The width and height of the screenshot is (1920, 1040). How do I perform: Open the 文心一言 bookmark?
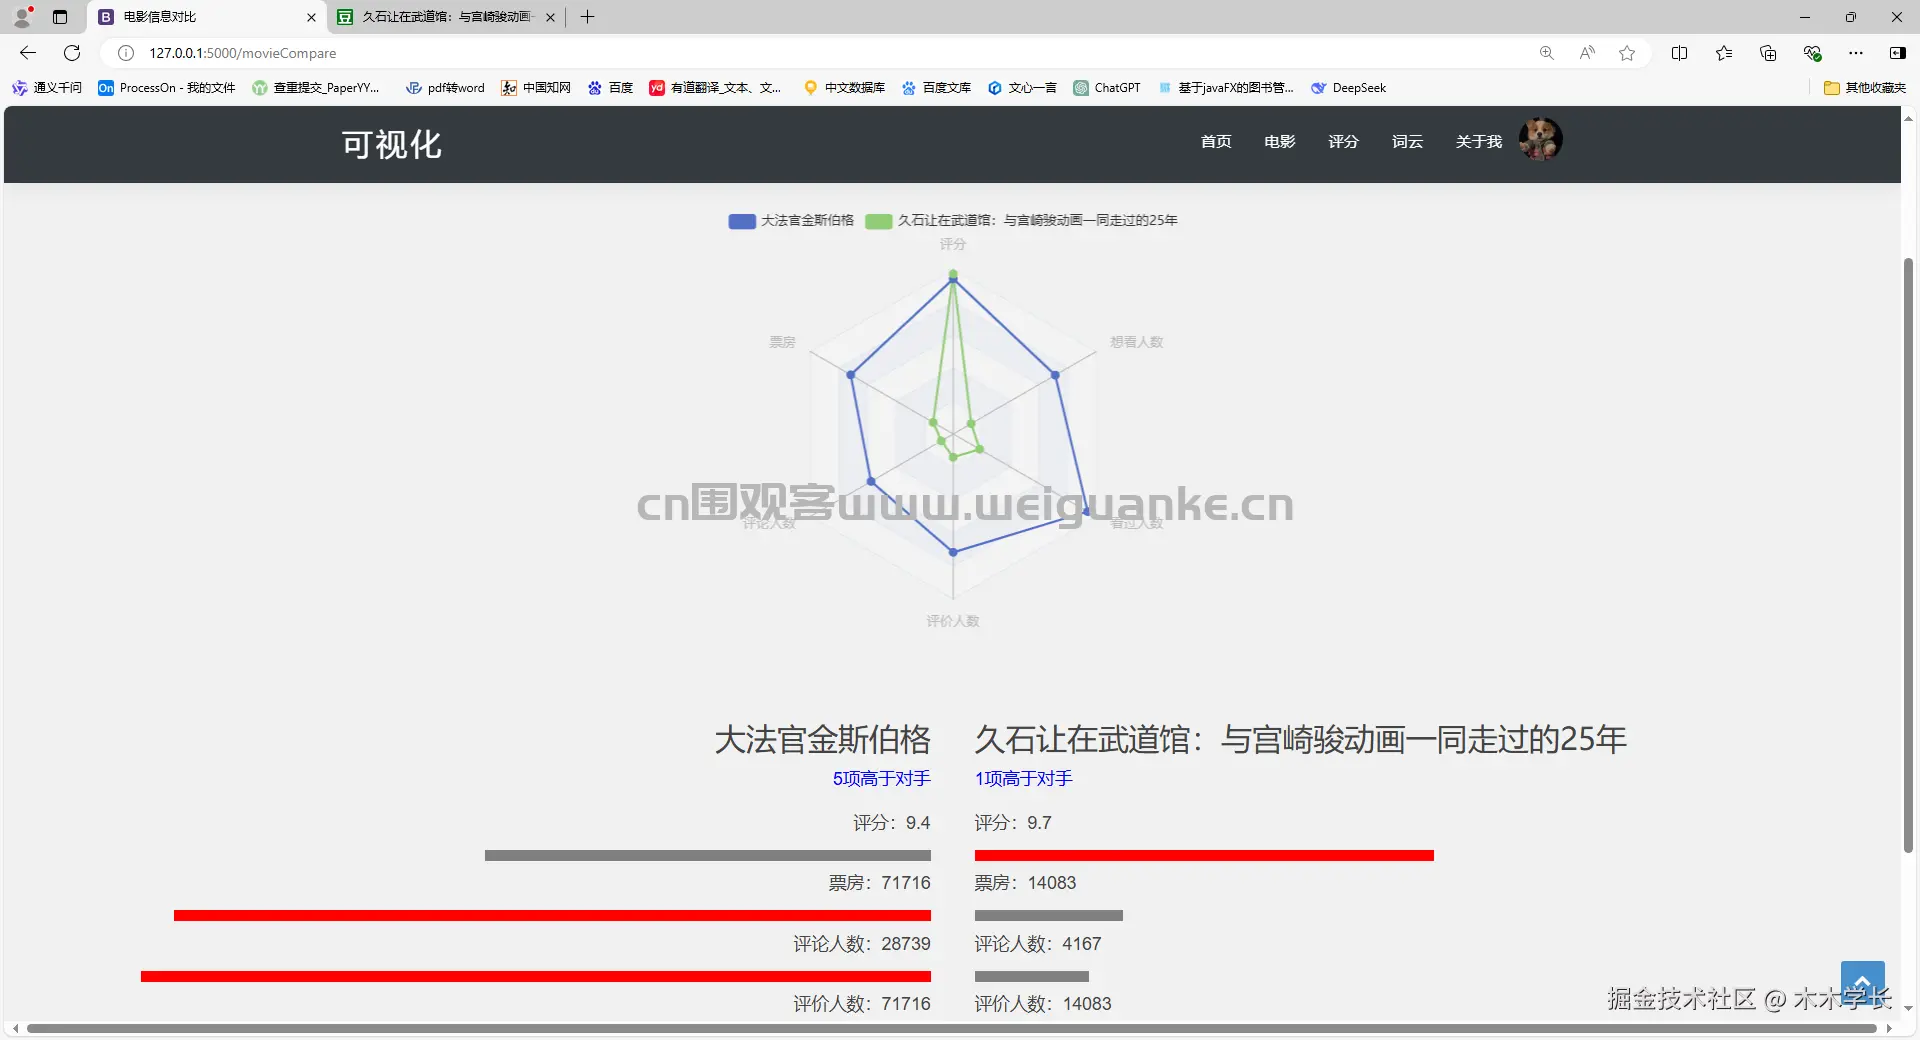pos(1022,88)
